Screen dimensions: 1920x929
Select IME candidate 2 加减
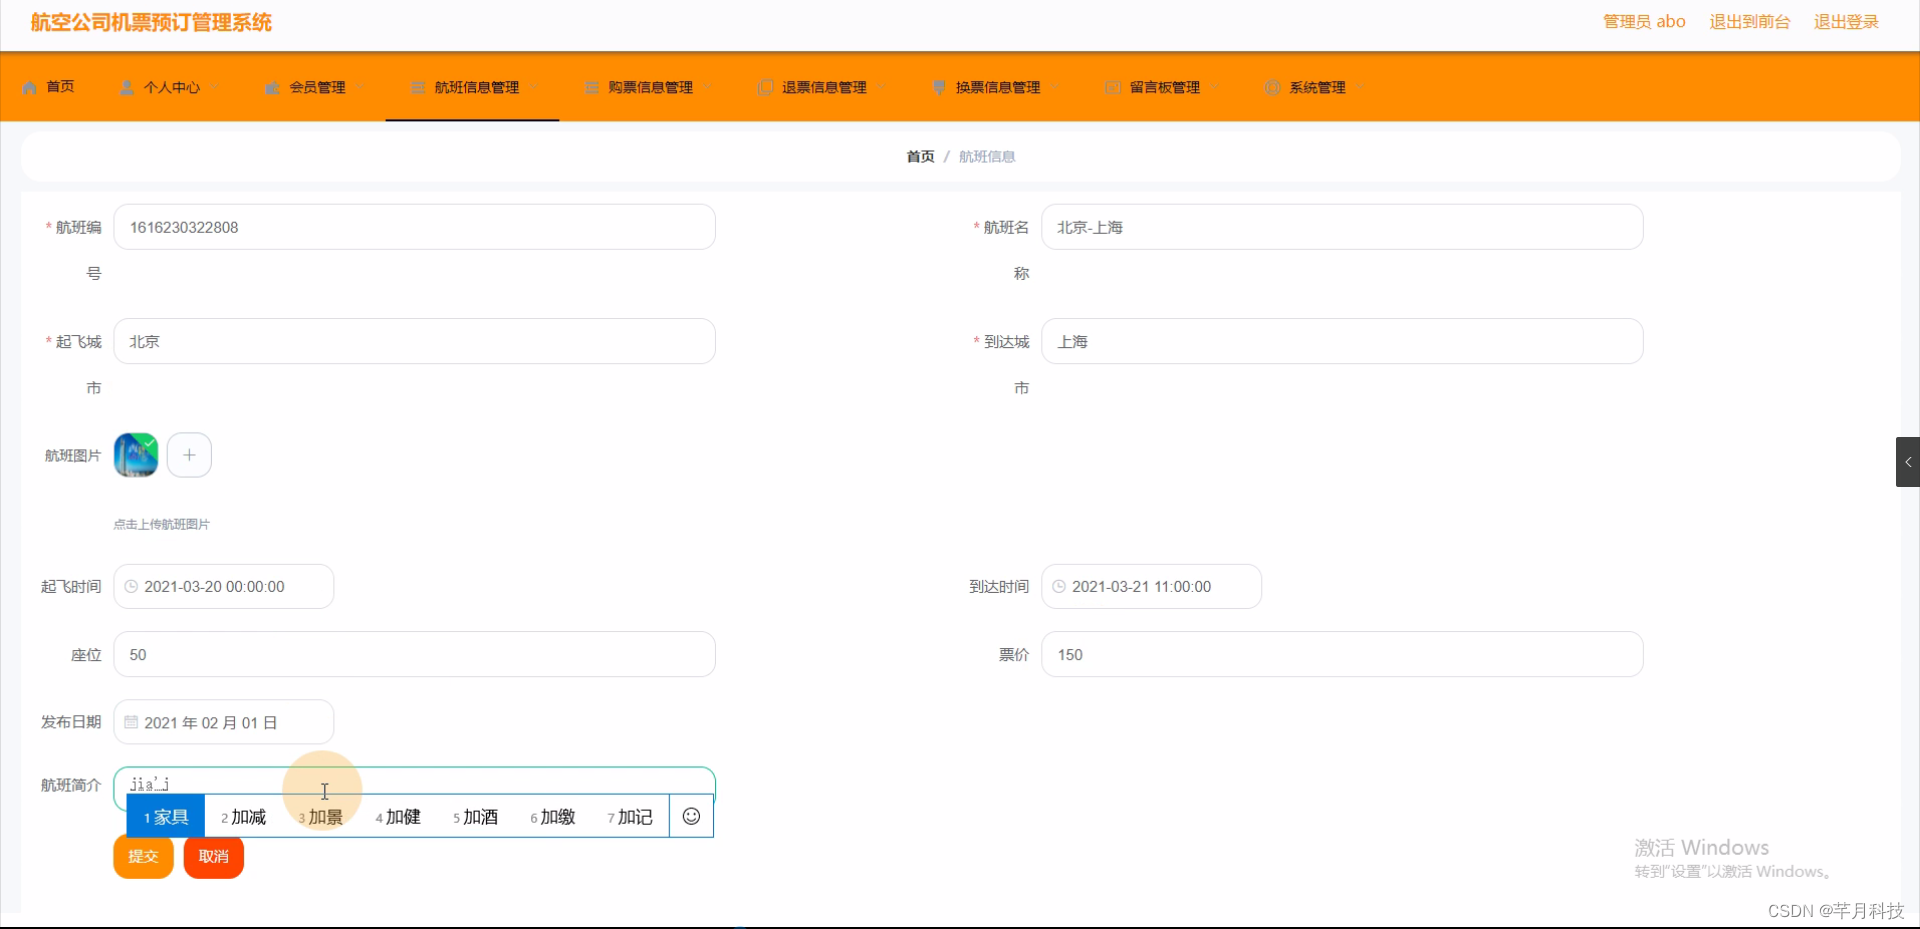(x=243, y=817)
